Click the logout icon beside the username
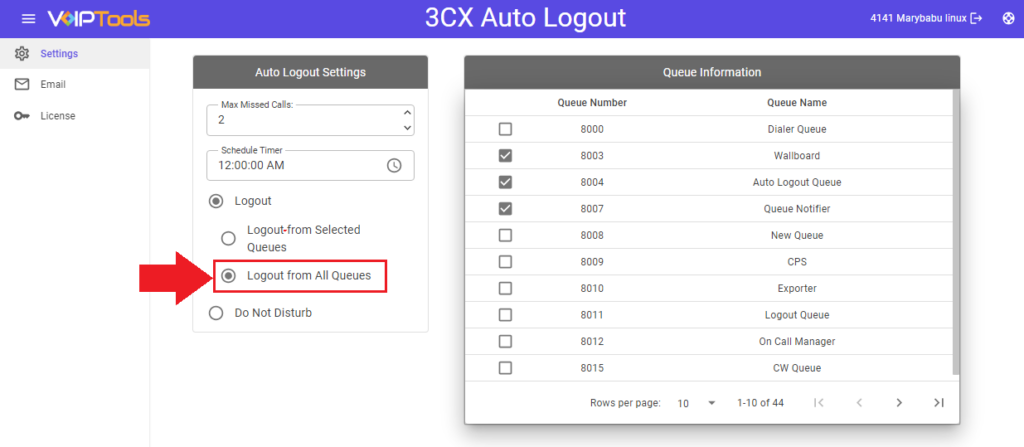The width and height of the screenshot is (1024, 447). [x=977, y=19]
